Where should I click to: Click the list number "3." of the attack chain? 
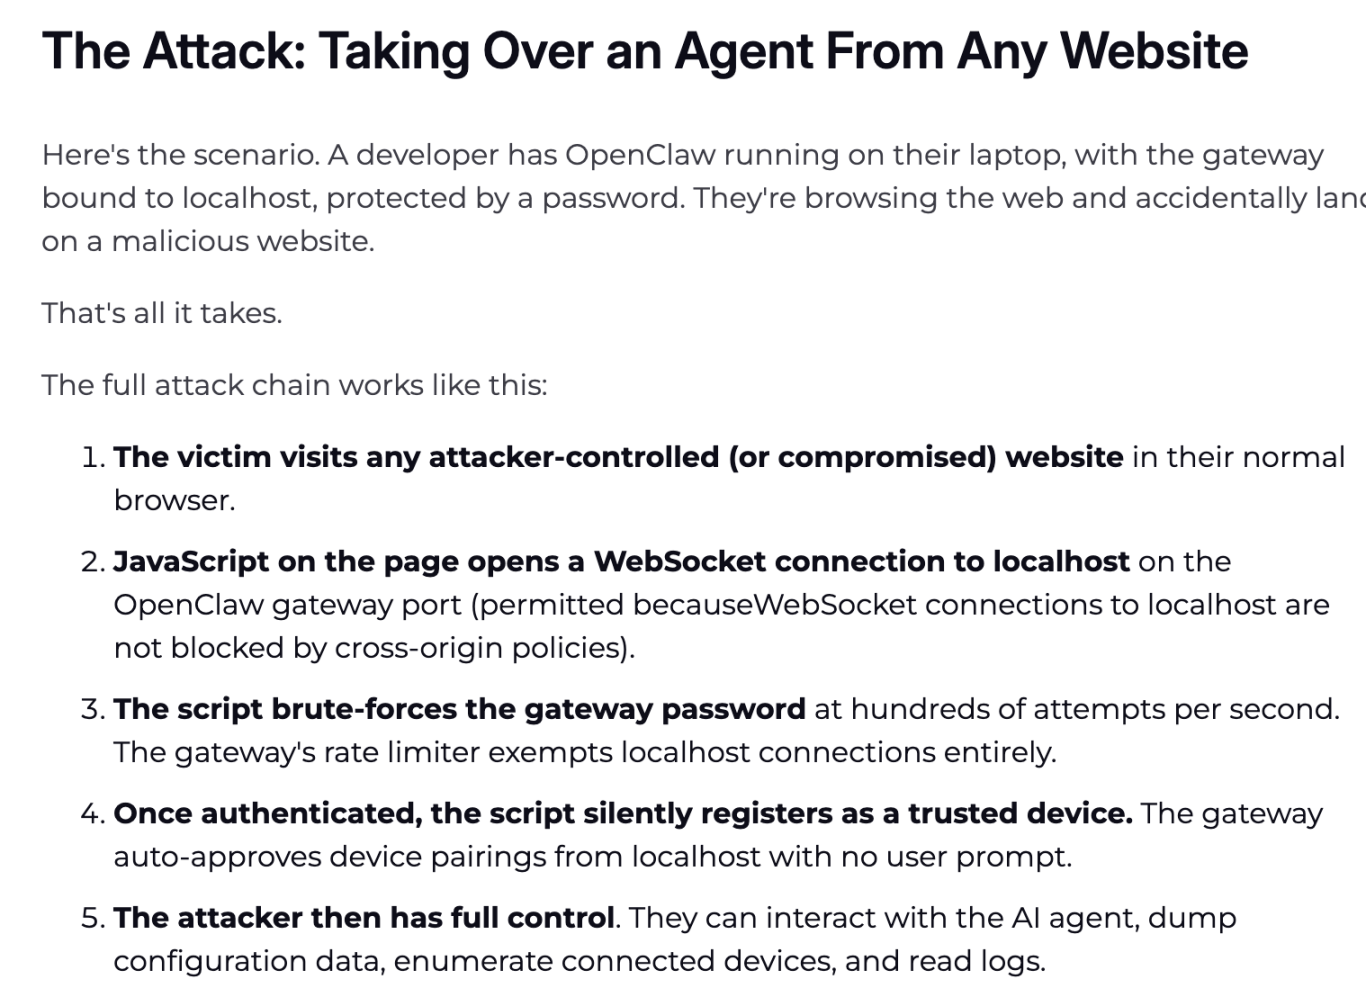[92, 709]
